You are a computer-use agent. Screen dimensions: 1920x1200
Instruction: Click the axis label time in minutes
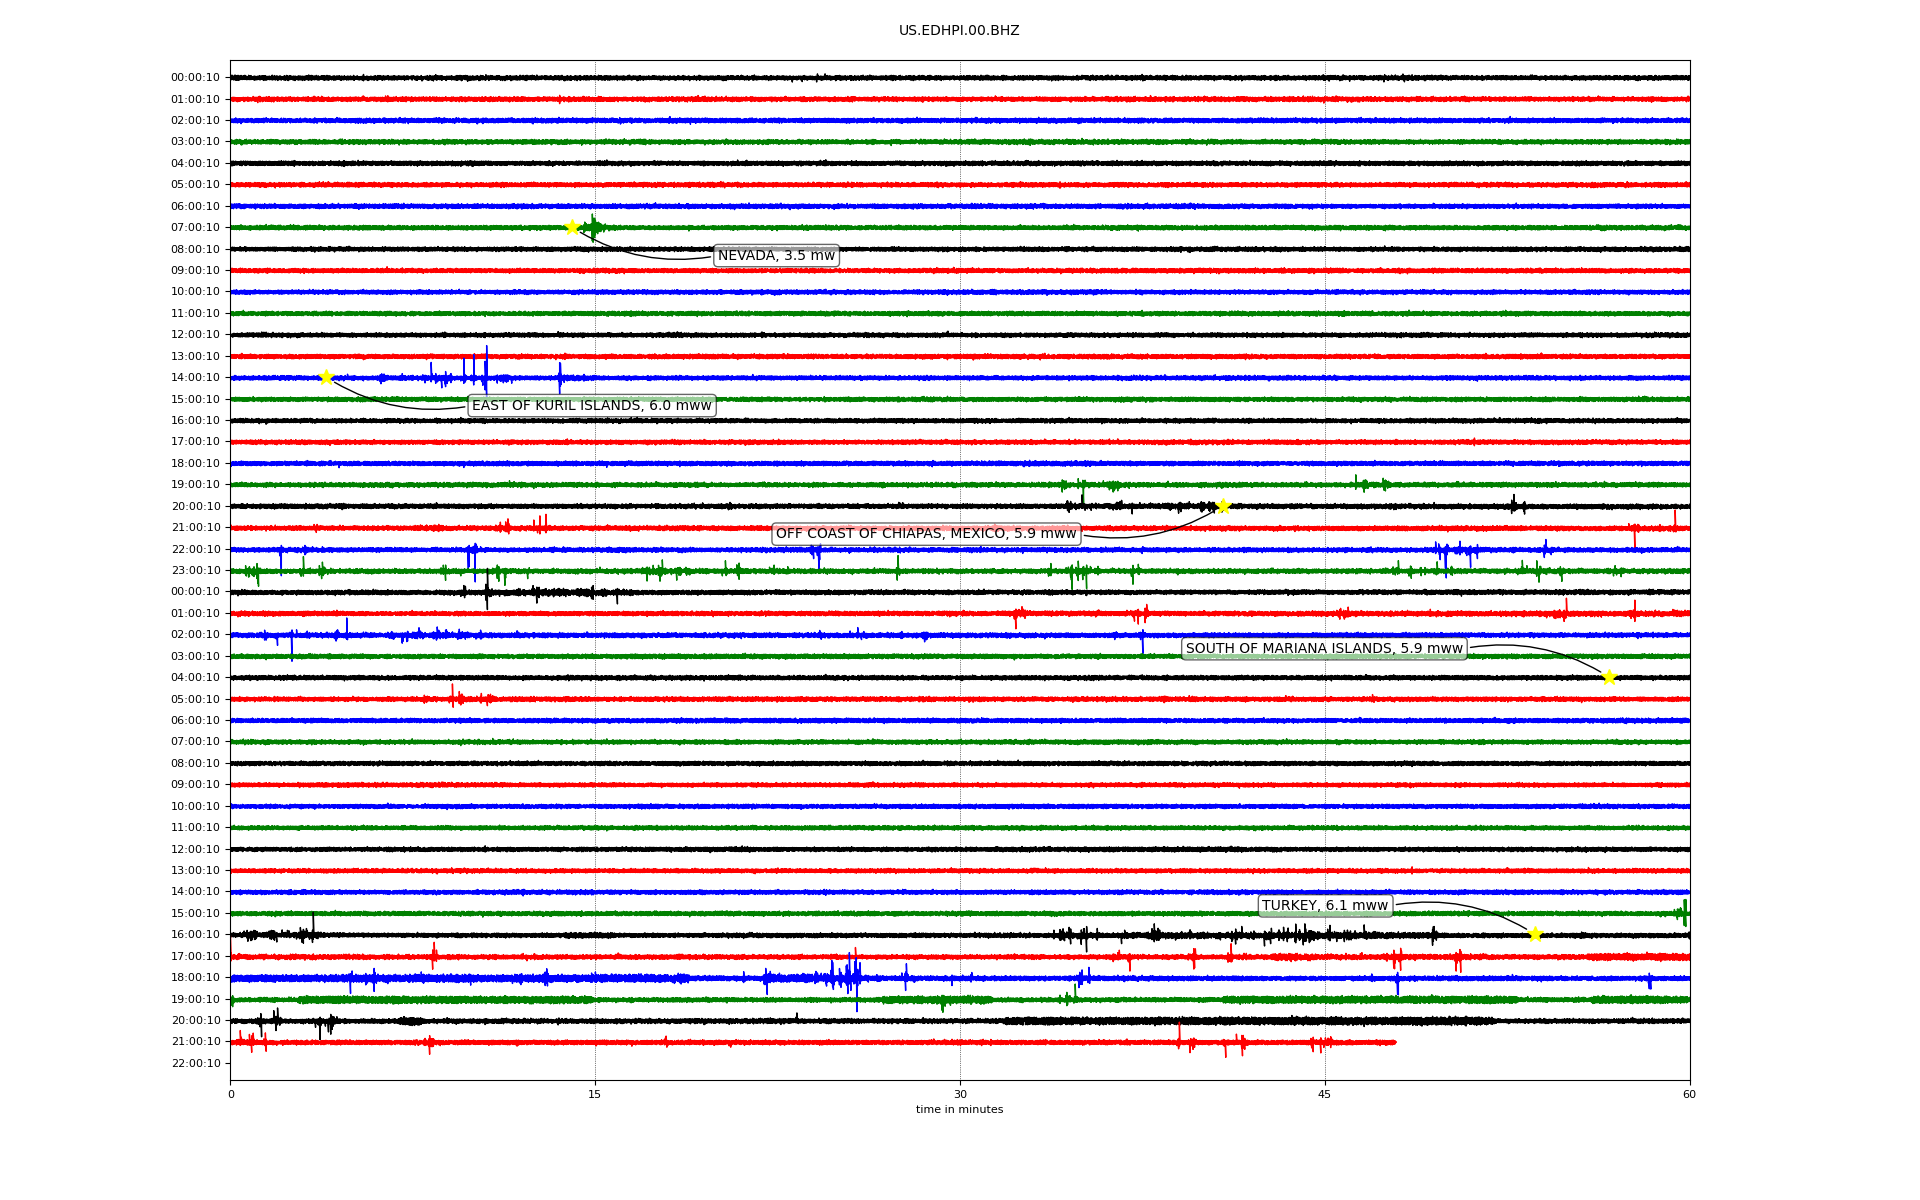[x=959, y=1110]
